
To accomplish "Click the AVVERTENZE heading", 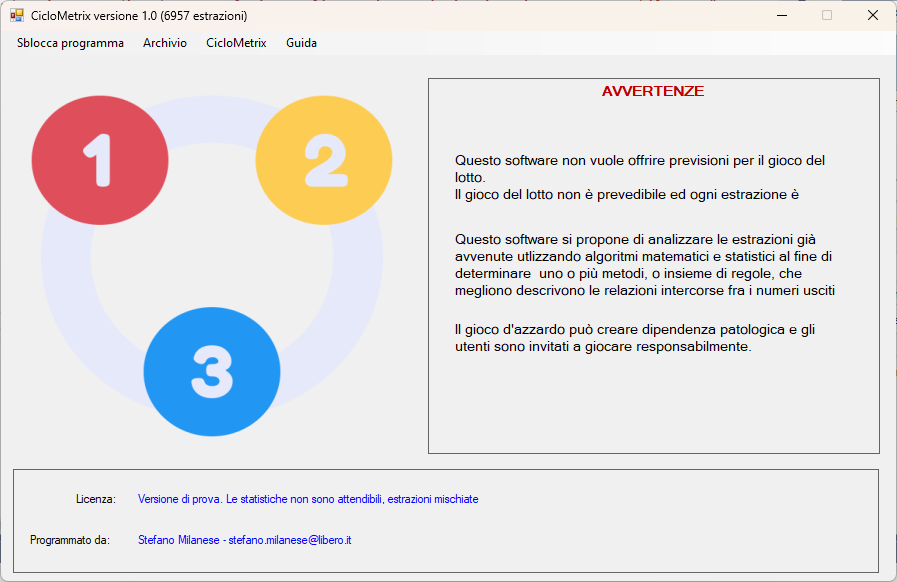I will tap(653, 91).
